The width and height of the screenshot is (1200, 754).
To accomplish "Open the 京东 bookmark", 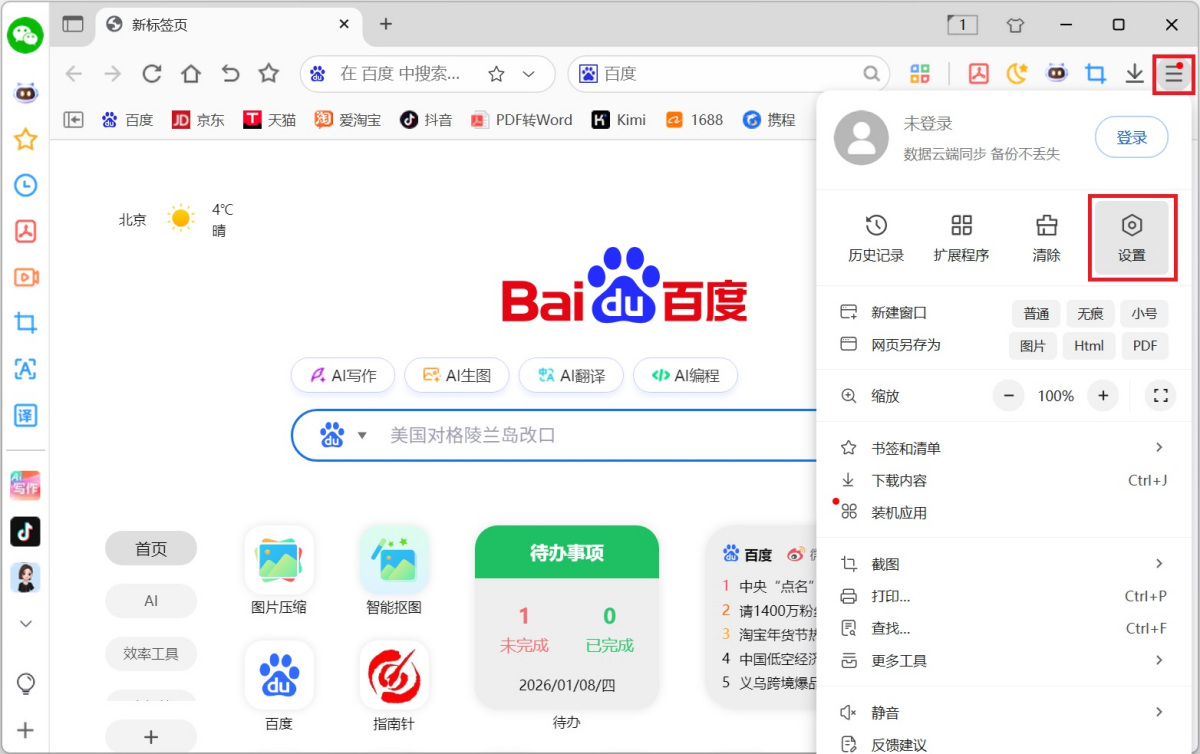I will click(199, 119).
